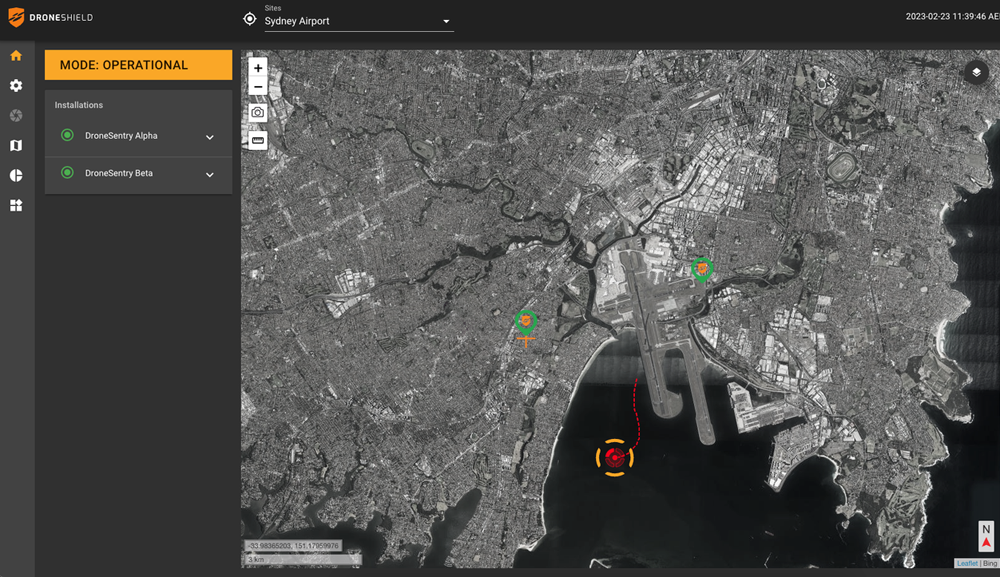The image size is (1000, 577).
Task: Zoom in on the map
Action: (x=258, y=68)
